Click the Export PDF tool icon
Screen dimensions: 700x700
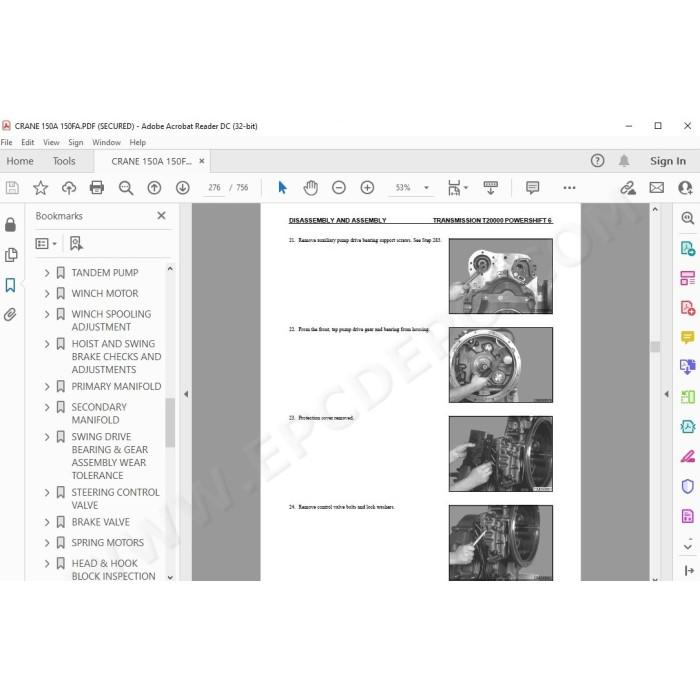click(x=688, y=248)
